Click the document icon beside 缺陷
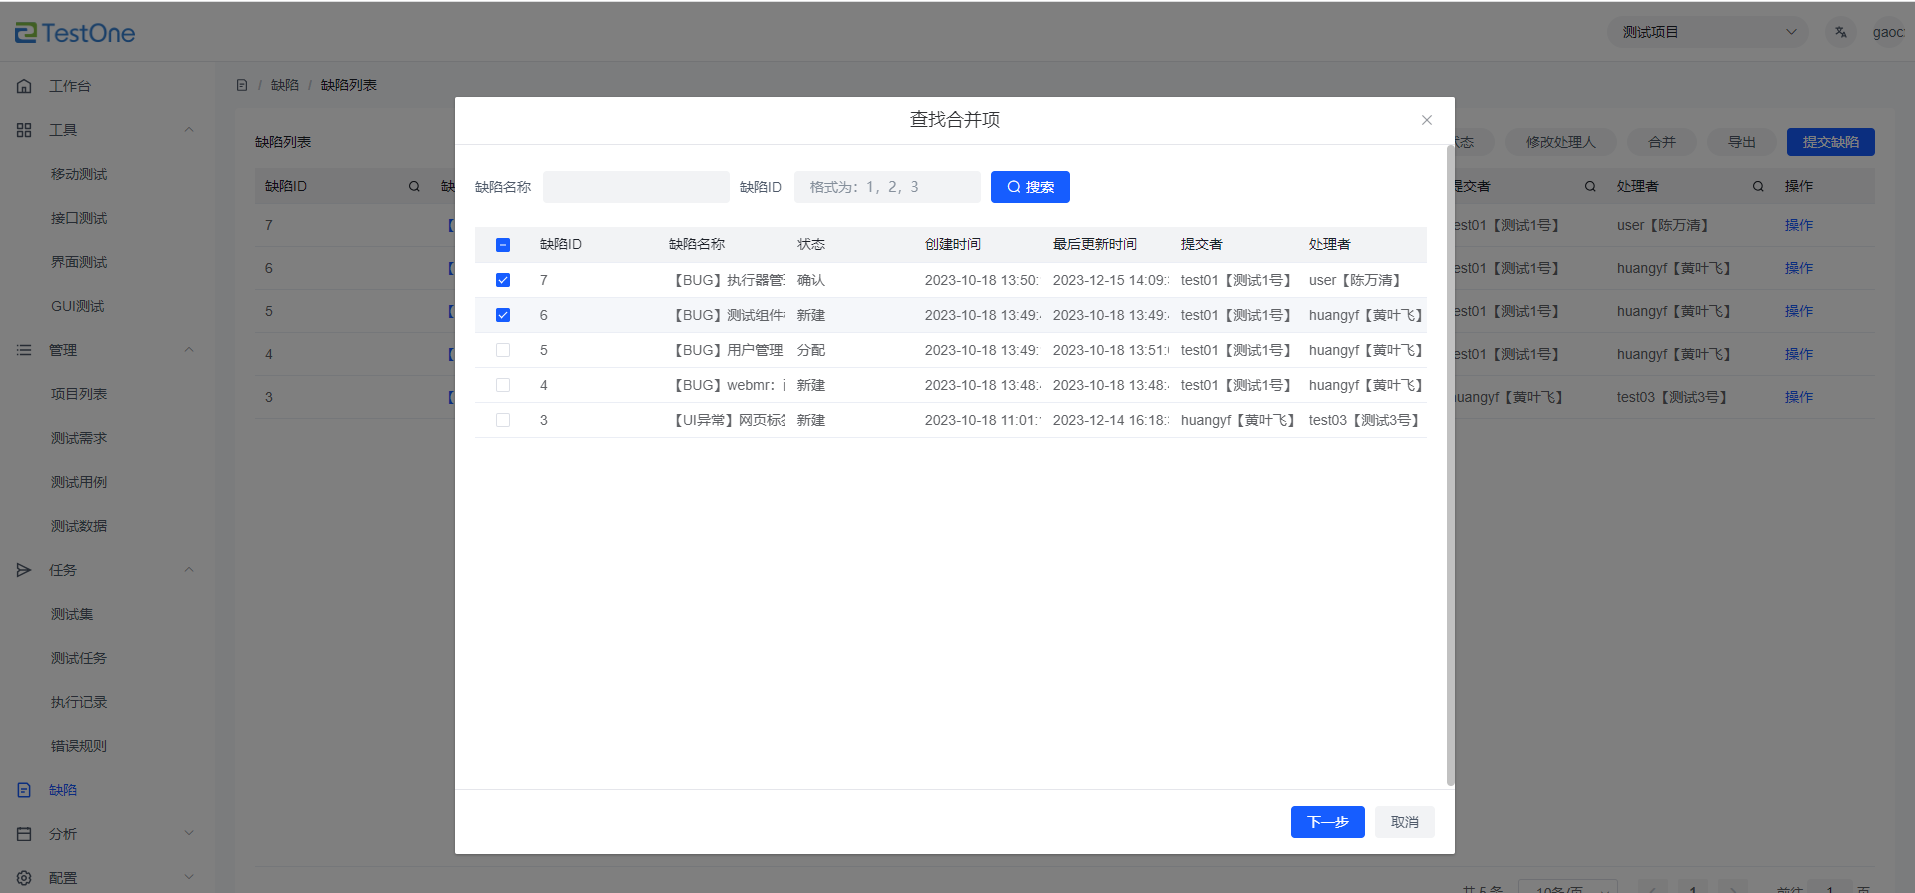Viewport: 1915px width, 893px height. coord(24,790)
